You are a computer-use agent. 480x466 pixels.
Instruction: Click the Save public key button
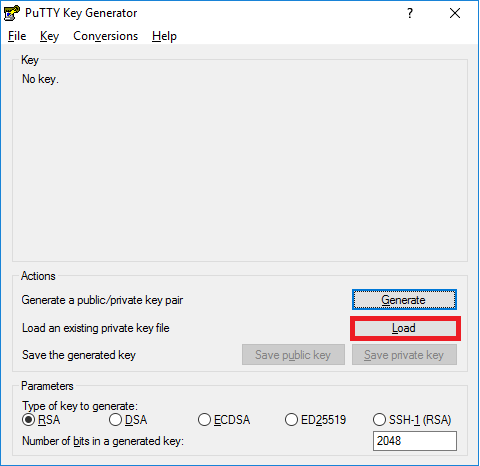[x=293, y=355]
